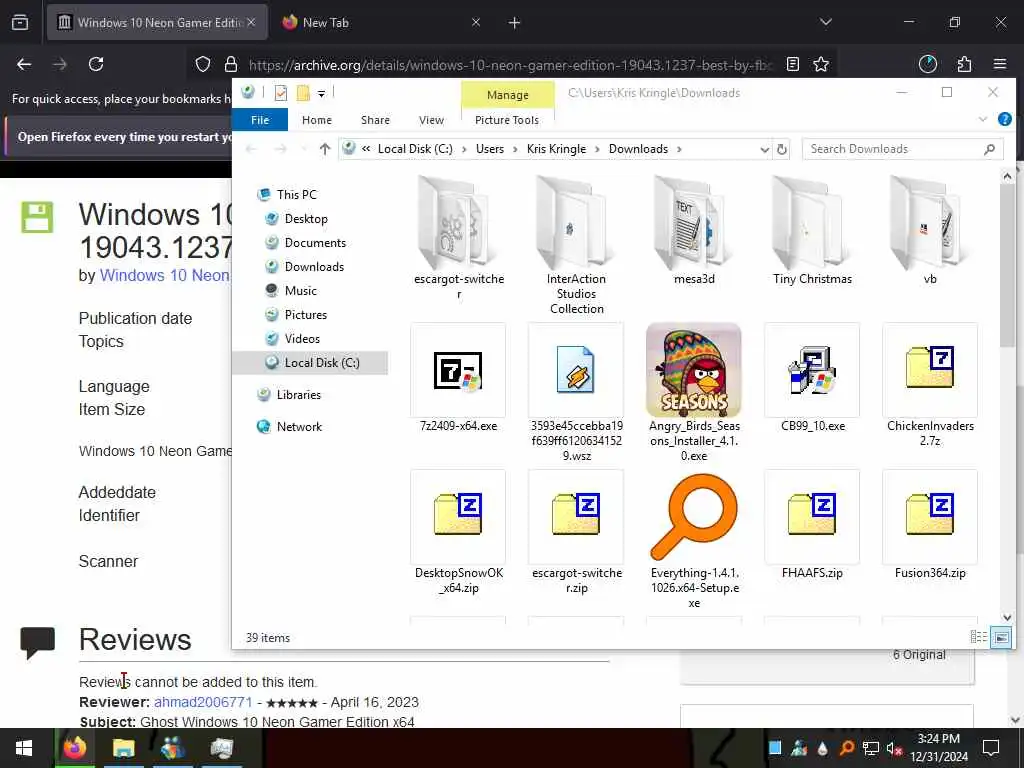
Task: Switch to the New Tab browser tab
Action: pyautogui.click(x=381, y=22)
